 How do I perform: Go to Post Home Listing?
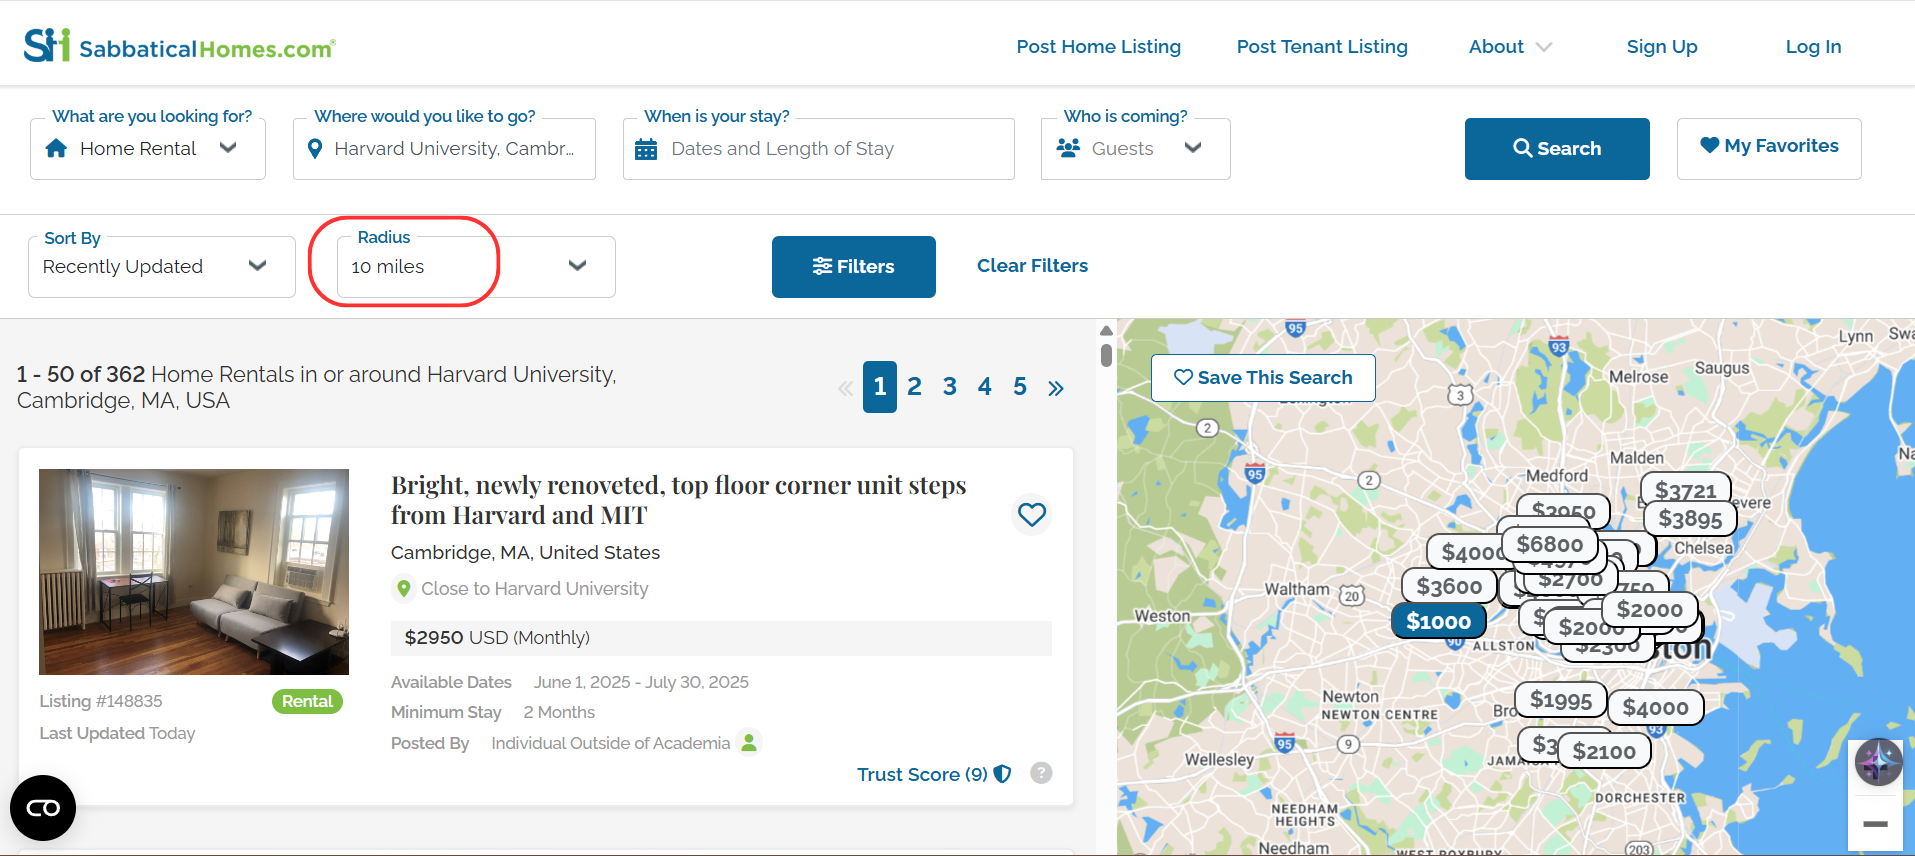pos(1098,47)
